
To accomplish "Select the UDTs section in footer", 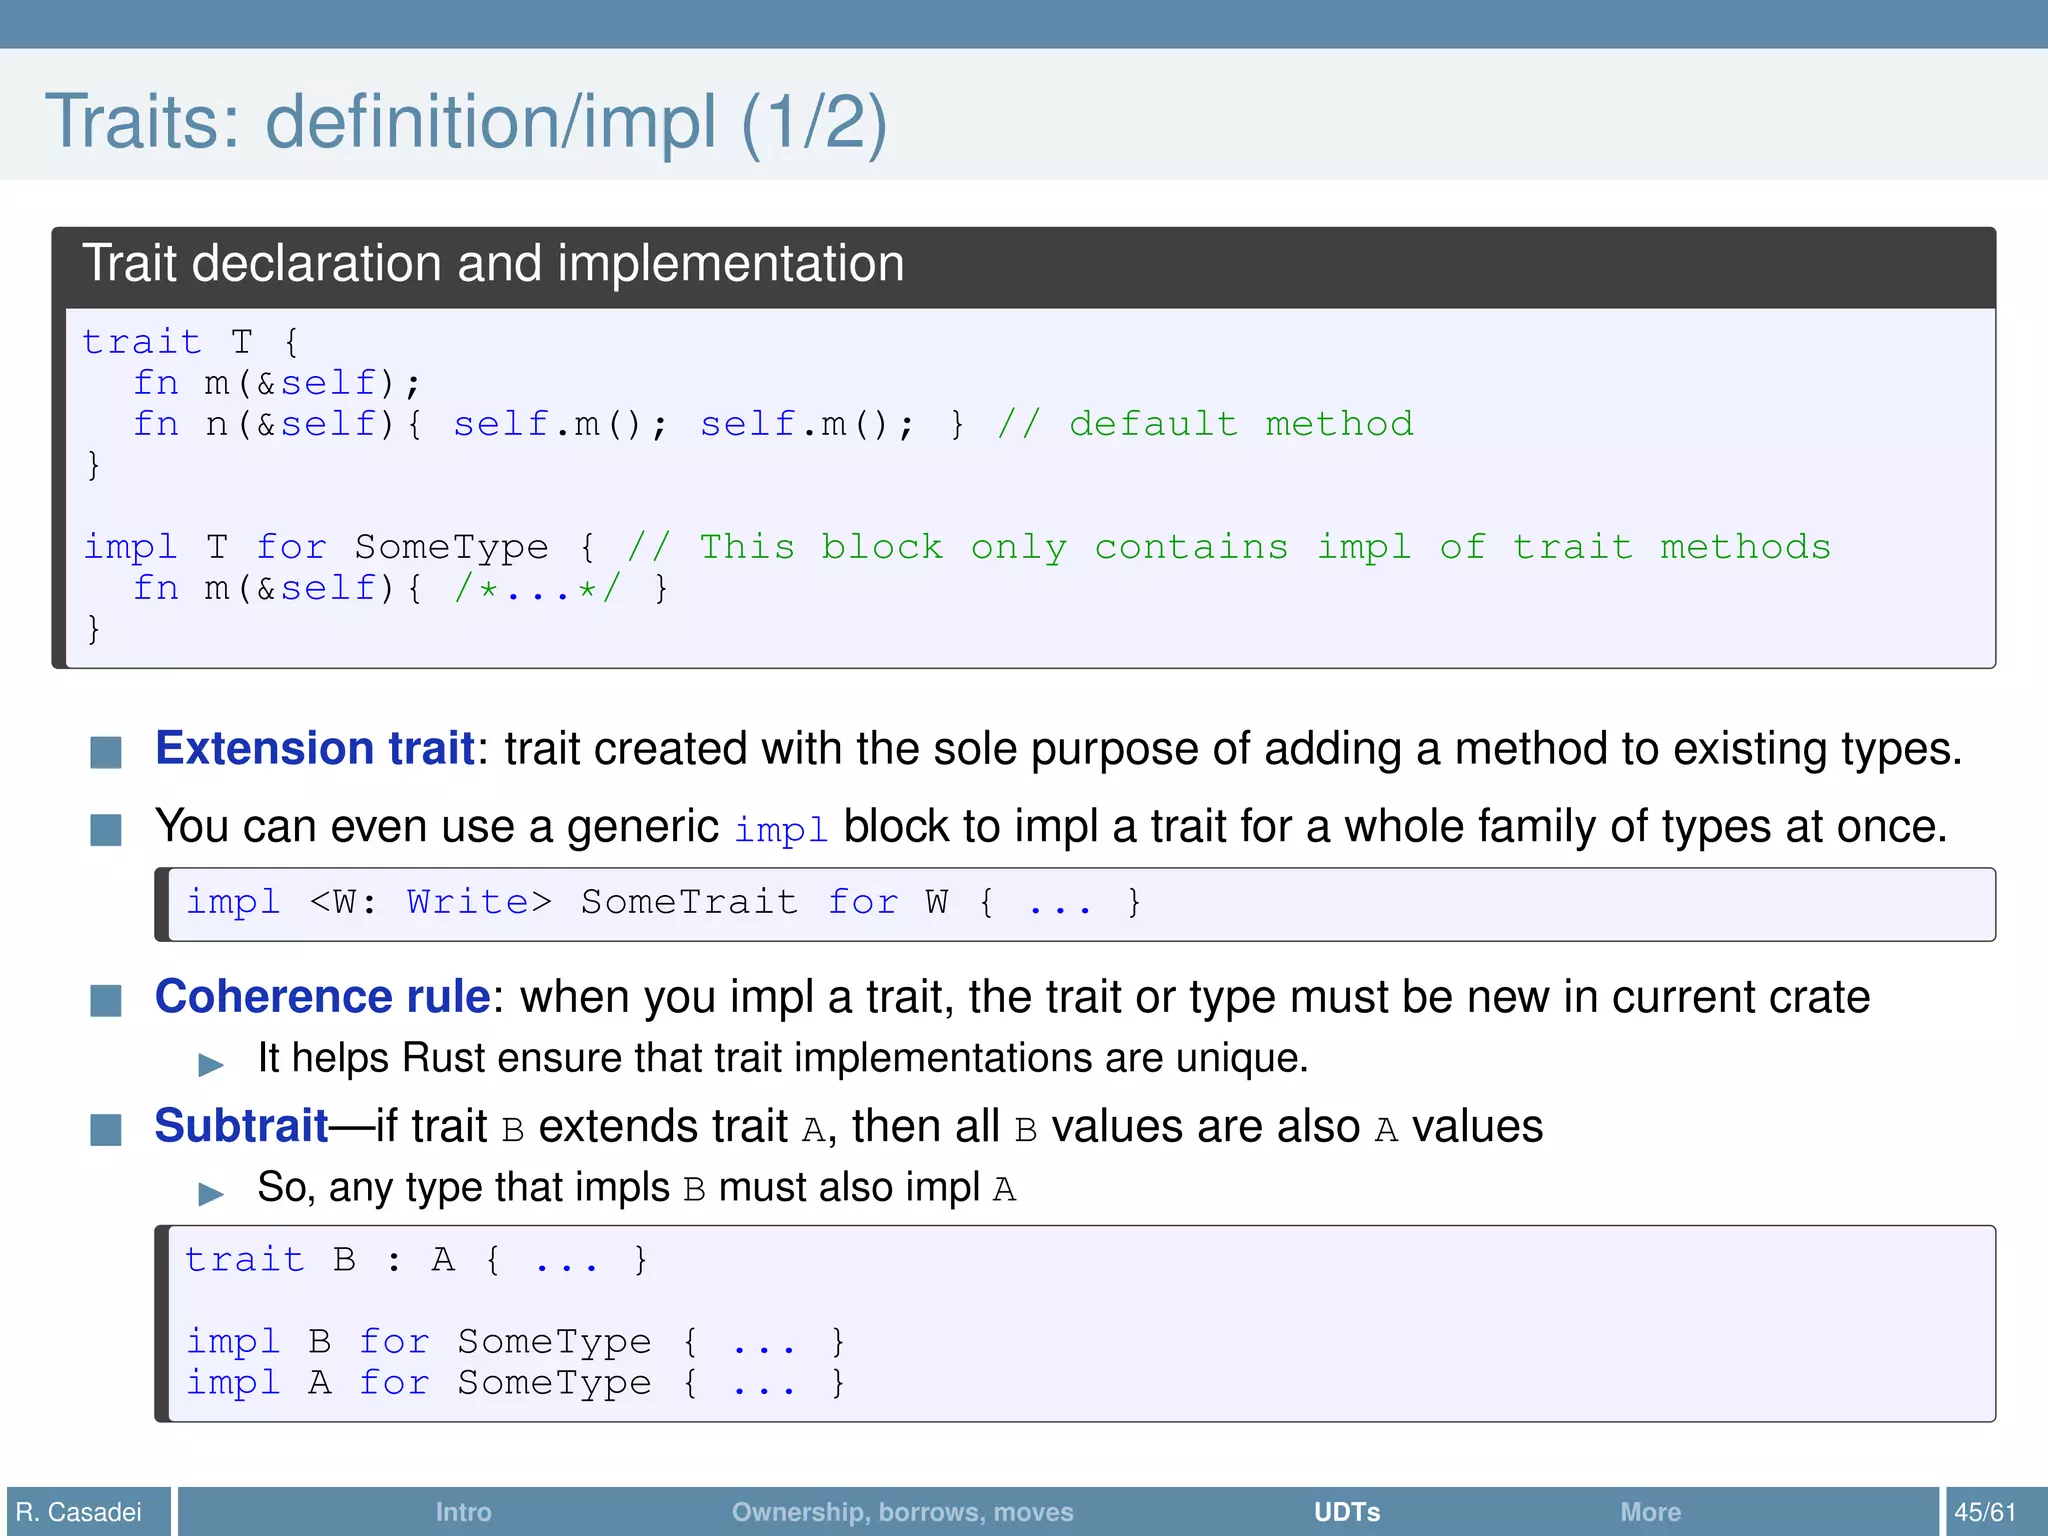I will (x=1346, y=1511).
